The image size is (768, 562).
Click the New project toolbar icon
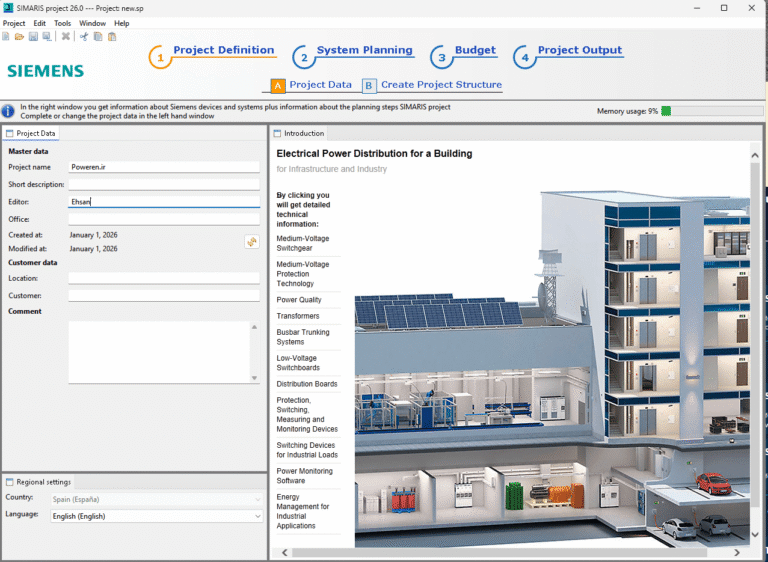pos(6,37)
